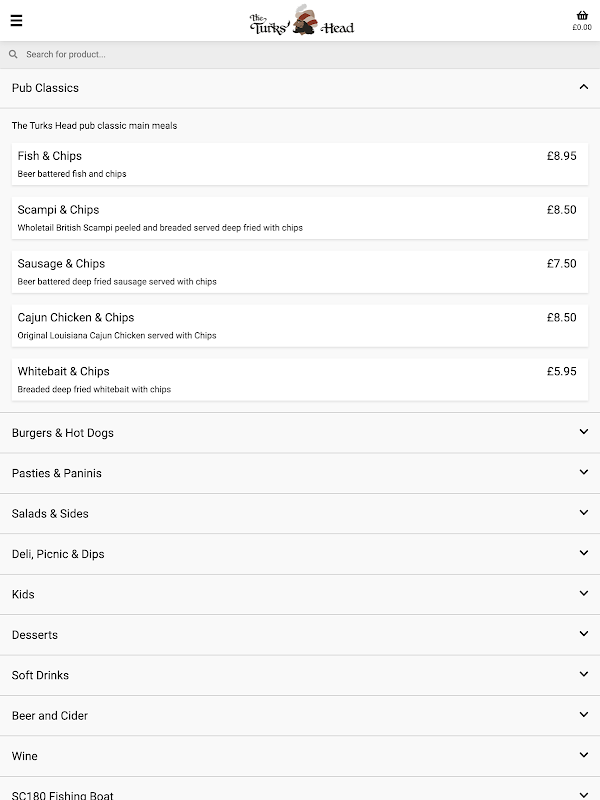Open the Soft Drinks category
The height and width of the screenshot is (800, 600).
[40, 675]
